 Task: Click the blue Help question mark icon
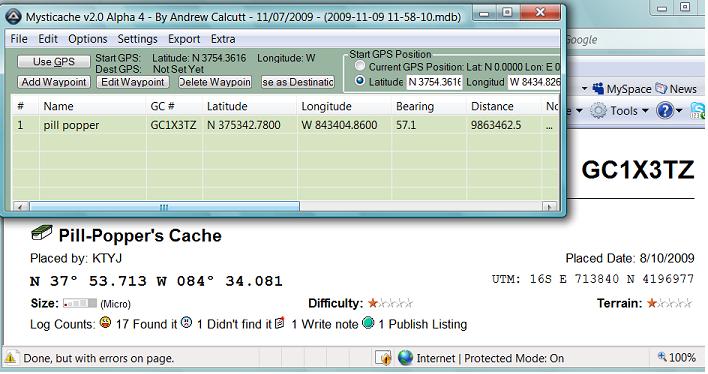point(665,111)
